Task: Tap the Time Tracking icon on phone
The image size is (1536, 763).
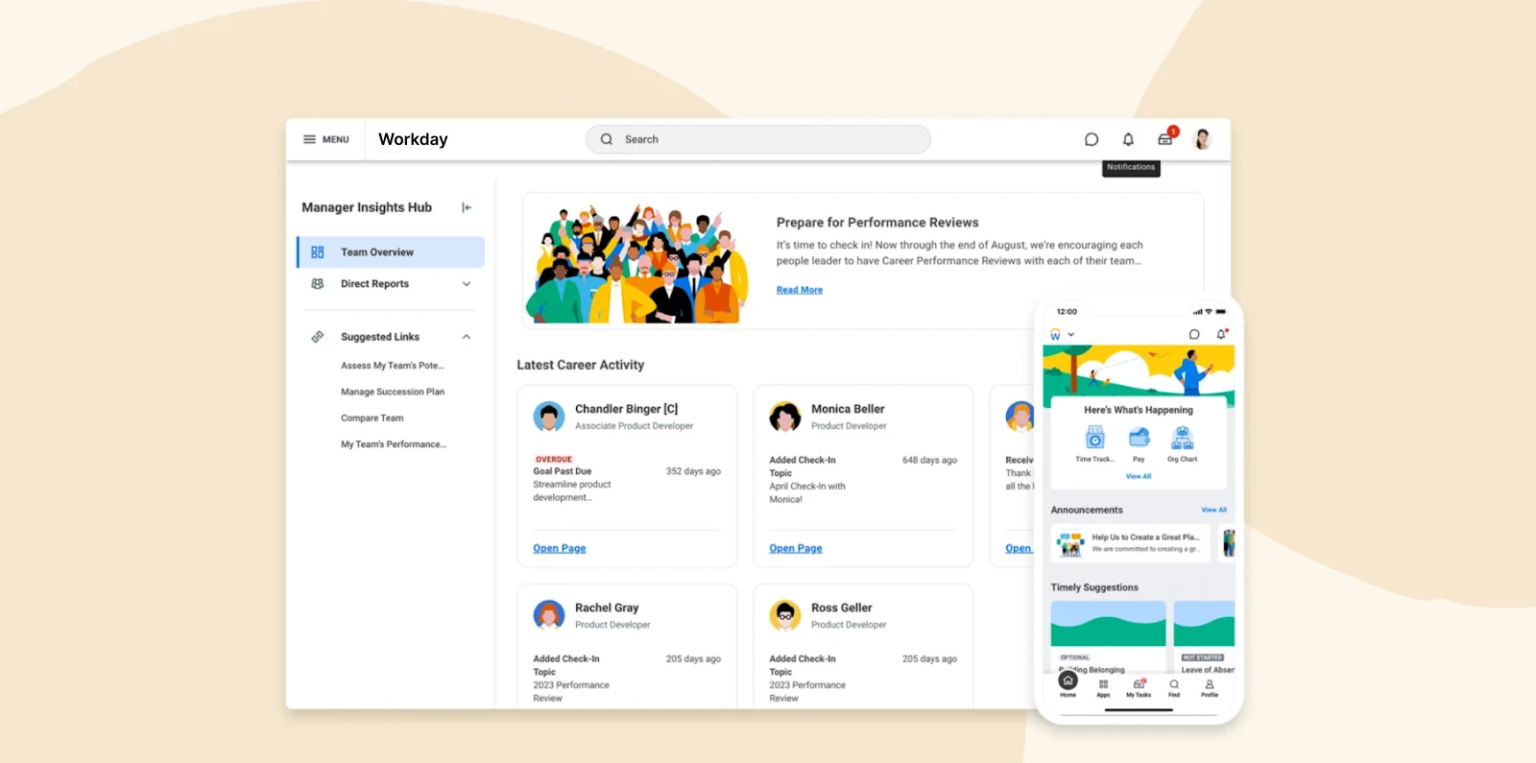Action: [x=1095, y=438]
